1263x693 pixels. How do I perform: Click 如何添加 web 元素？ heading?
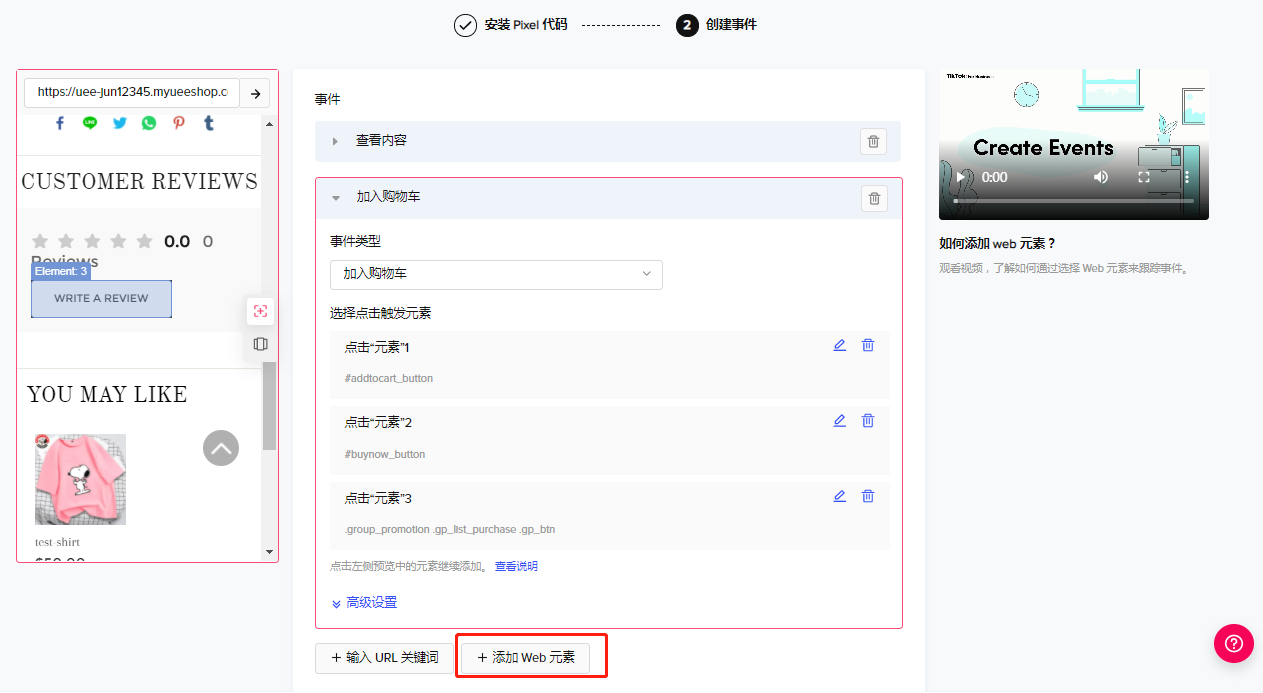[x=998, y=244]
